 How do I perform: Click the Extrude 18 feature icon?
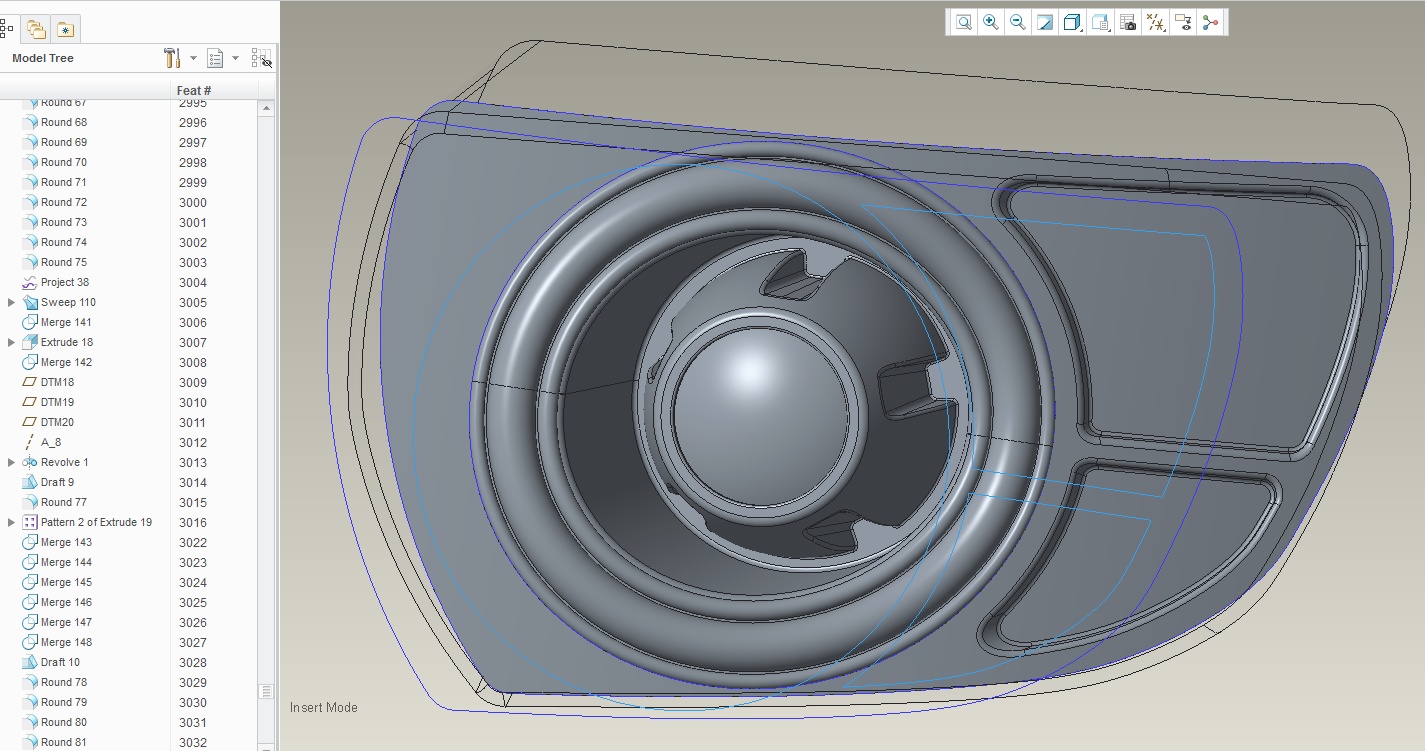click(x=29, y=342)
